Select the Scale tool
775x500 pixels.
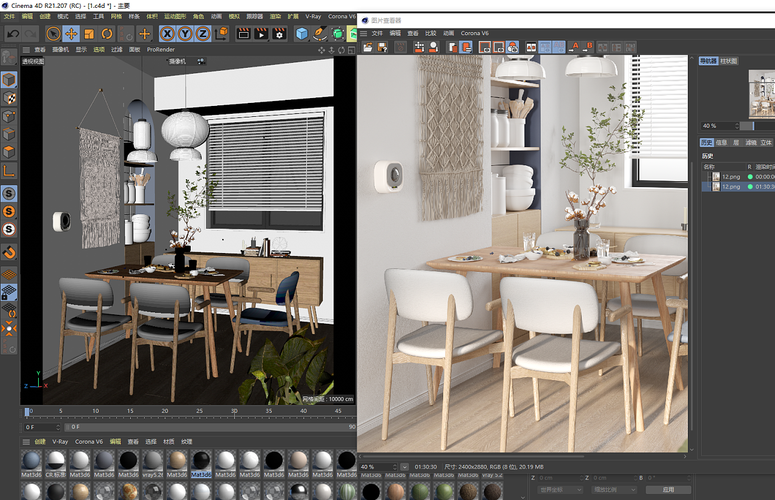(89, 33)
